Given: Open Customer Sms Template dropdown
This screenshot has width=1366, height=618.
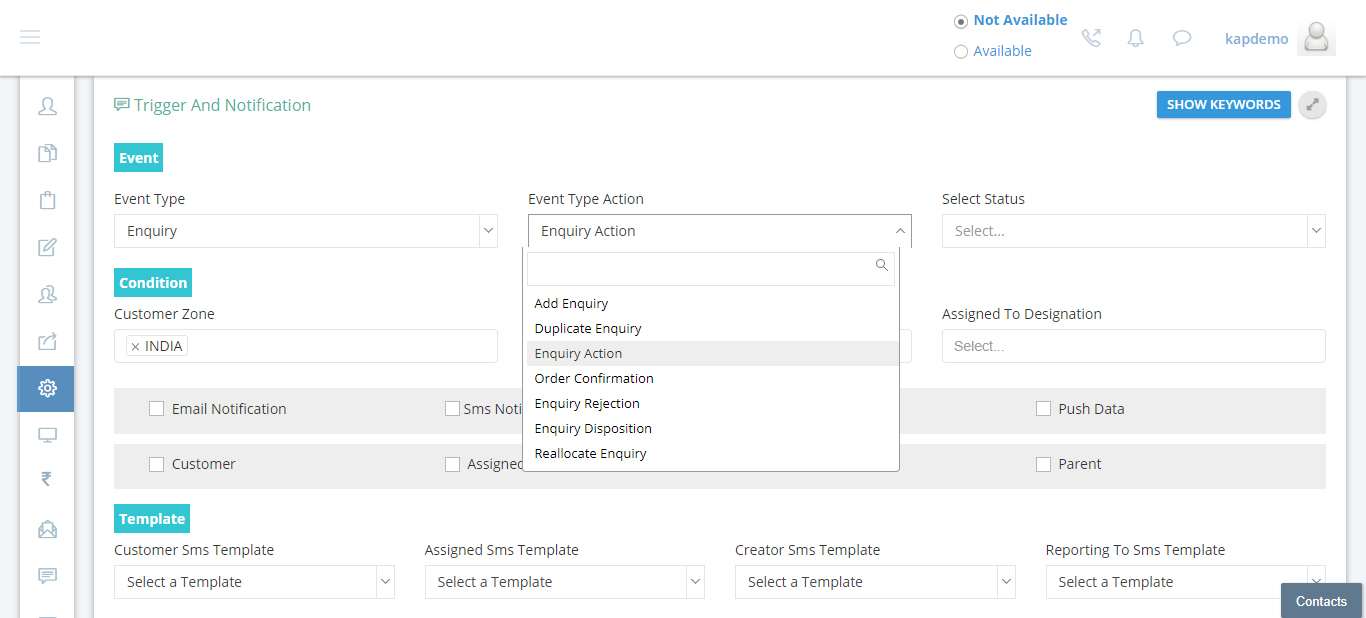Looking at the screenshot, I should tap(254, 582).
